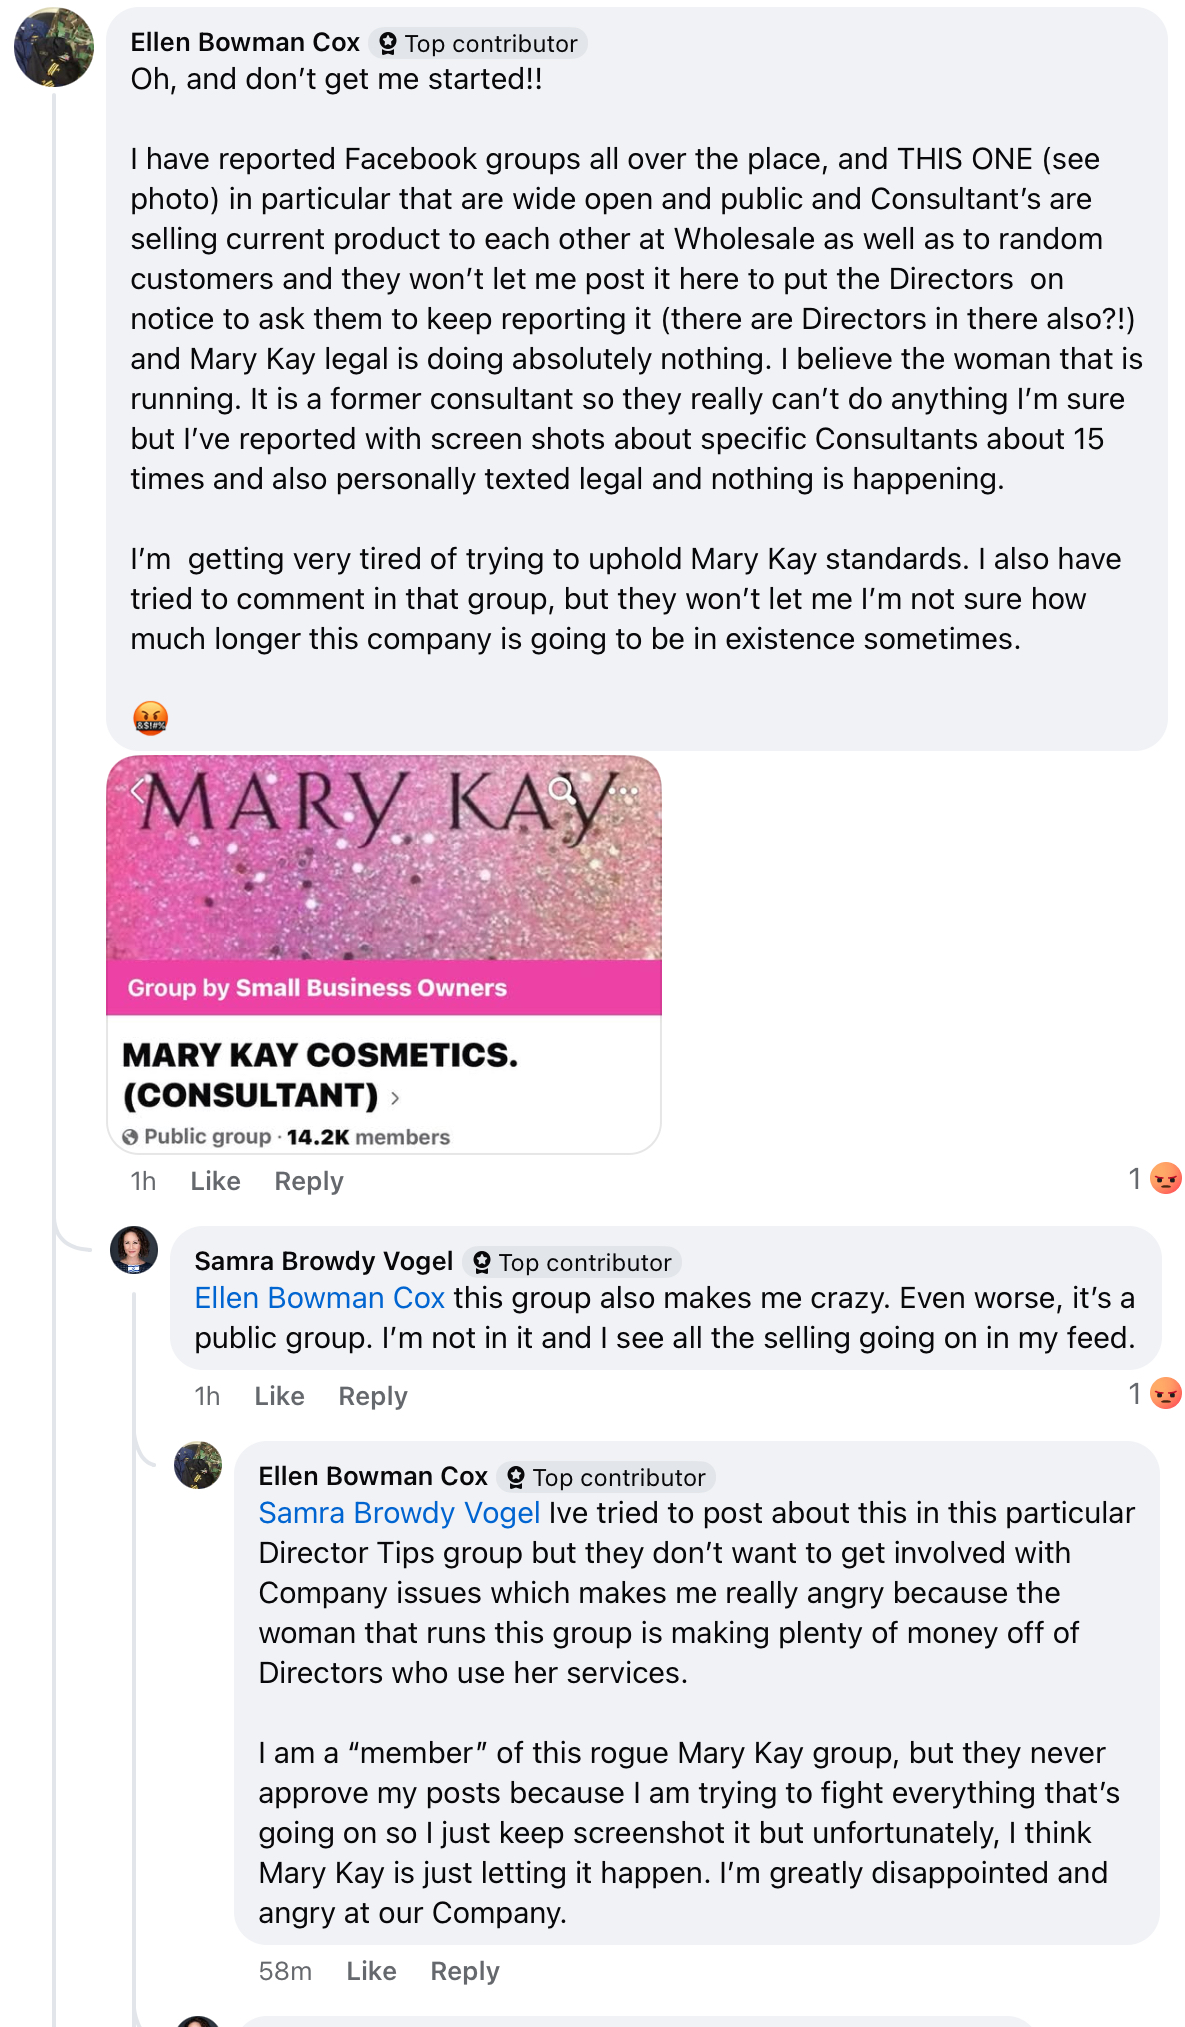Click Top contributor badge beside Samra's name

573,1262
